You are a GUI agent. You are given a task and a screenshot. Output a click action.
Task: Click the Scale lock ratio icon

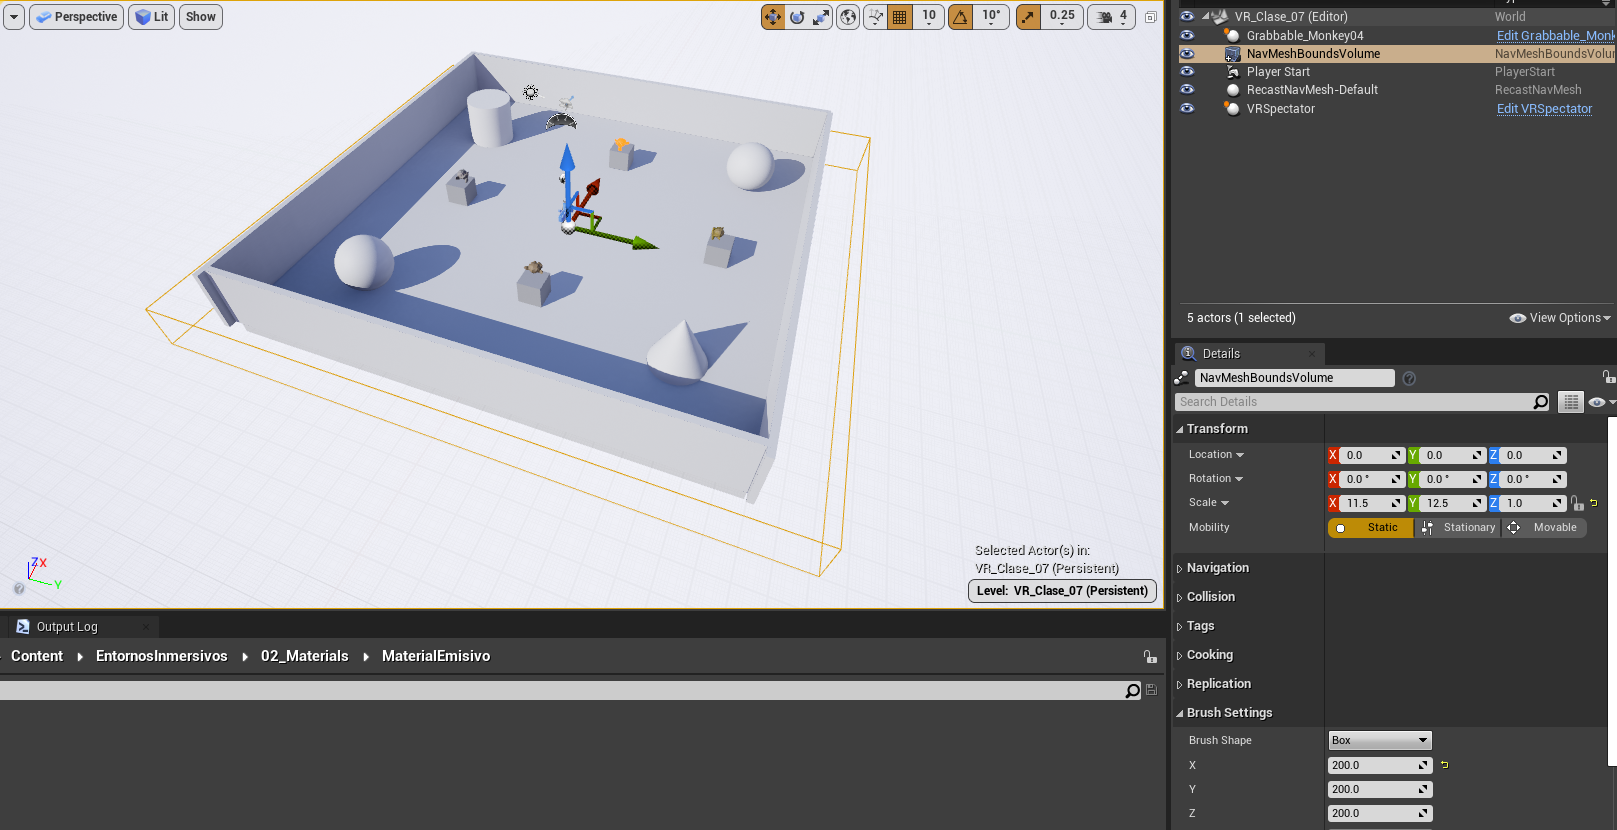[1577, 504]
